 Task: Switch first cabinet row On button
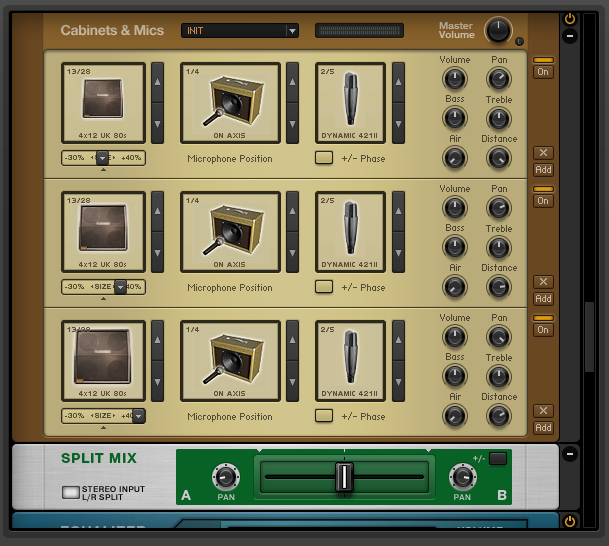[543, 72]
